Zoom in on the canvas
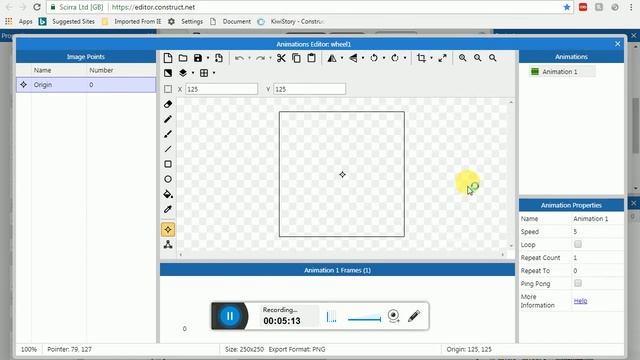The image size is (640, 360). coord(462,58)
